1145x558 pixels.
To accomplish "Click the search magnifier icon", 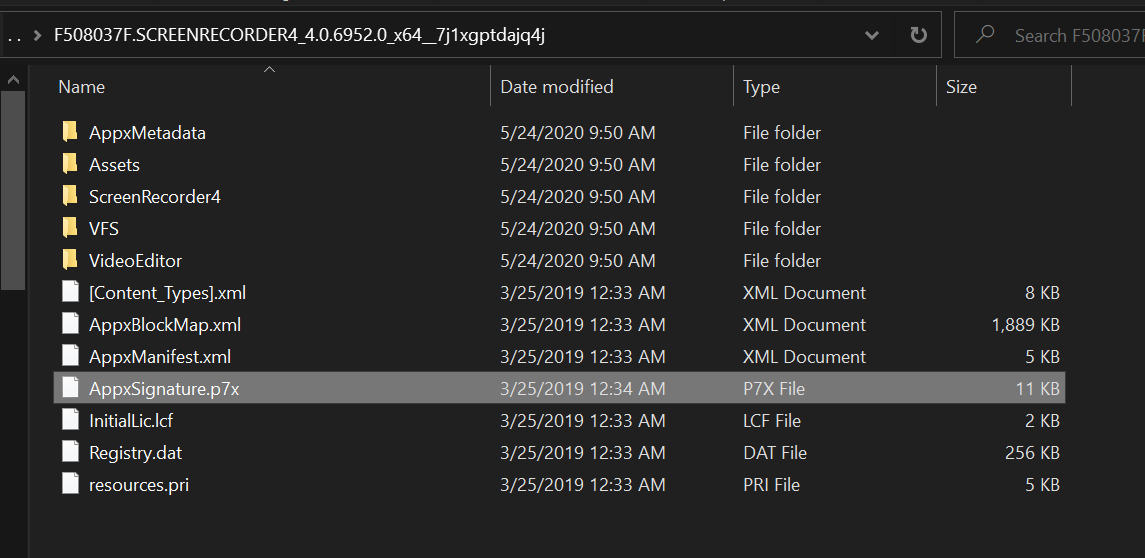I will [x=985, y=34].
